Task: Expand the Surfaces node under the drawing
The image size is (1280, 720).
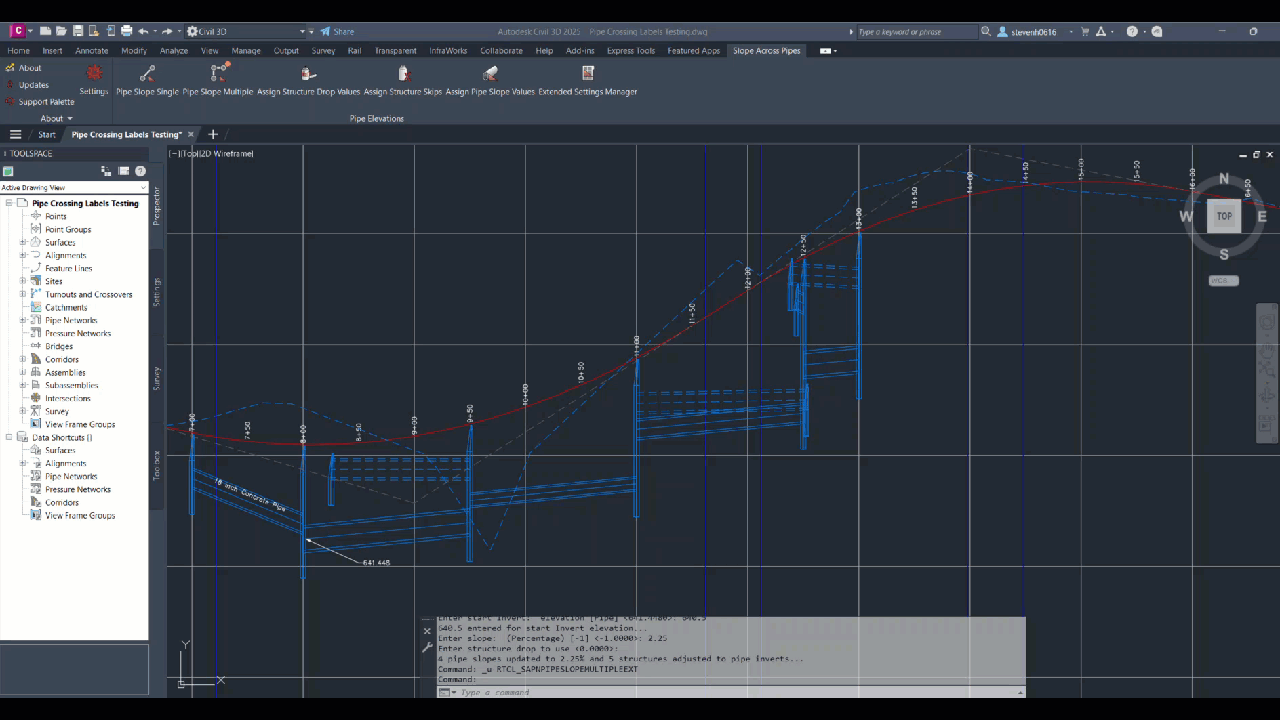Action: pyautogui.click(x=23, y=243)
